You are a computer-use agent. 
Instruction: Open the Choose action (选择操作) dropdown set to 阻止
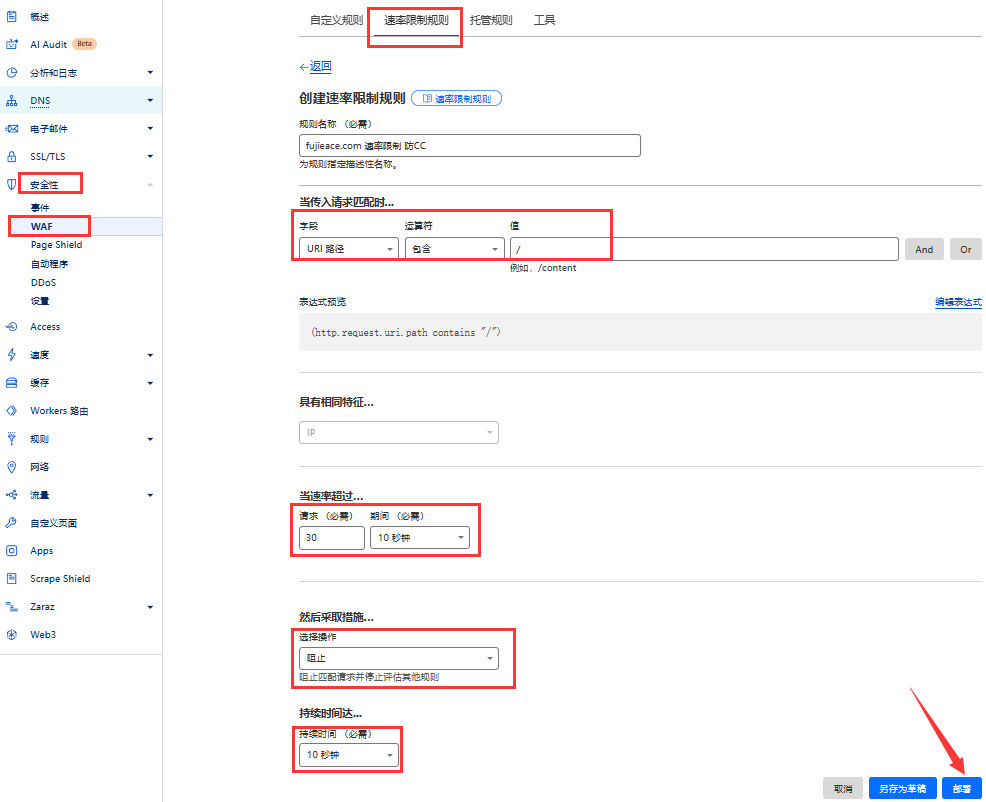399,658
